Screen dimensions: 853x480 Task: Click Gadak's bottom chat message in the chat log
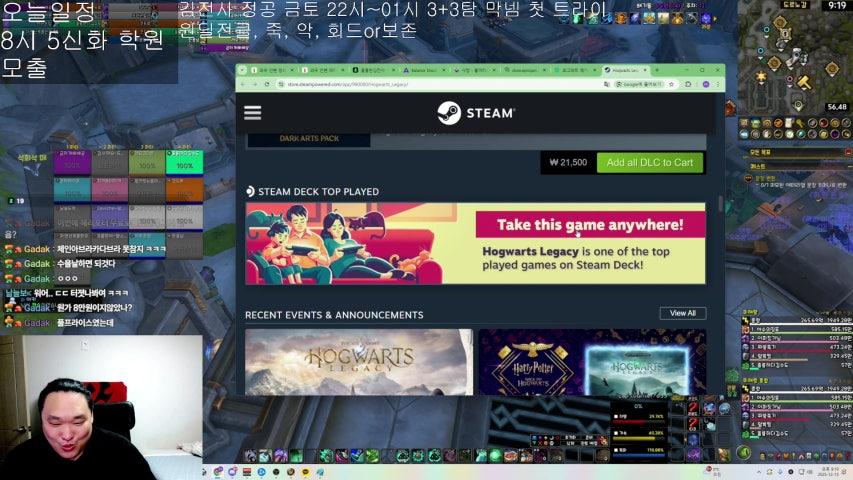pos(59,323)
